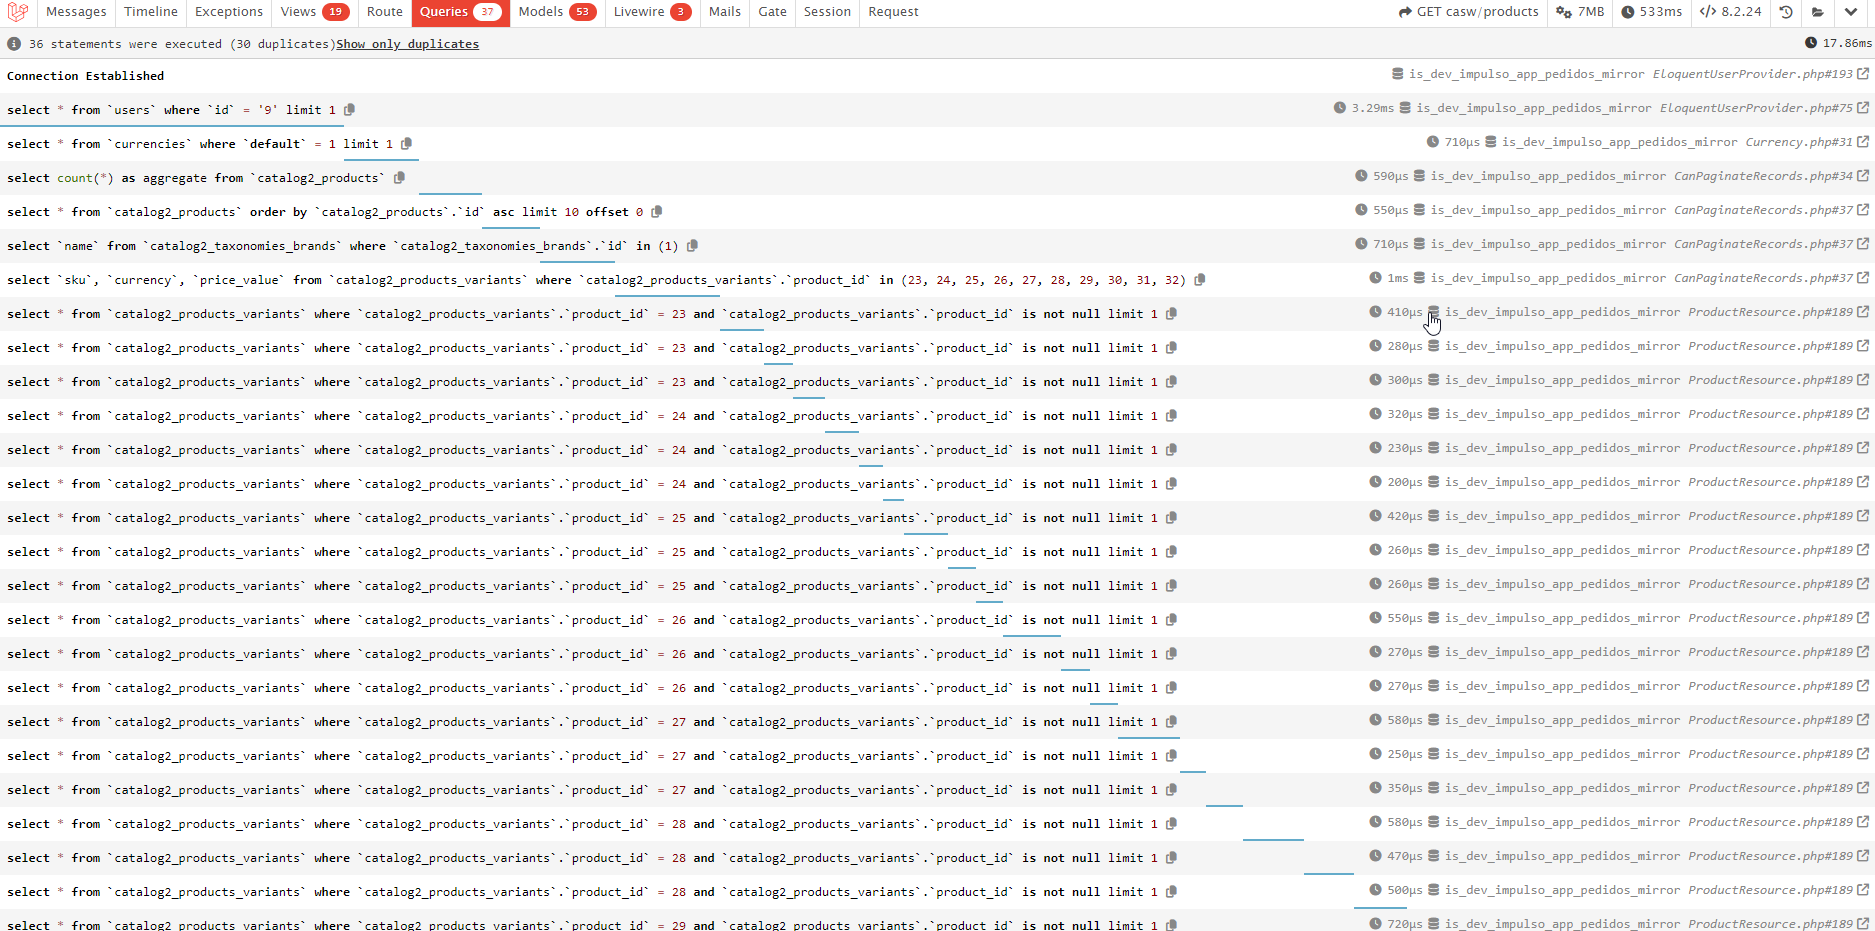
Task: Click the 533ms request duration indicator
Action: pos(1651,12)
